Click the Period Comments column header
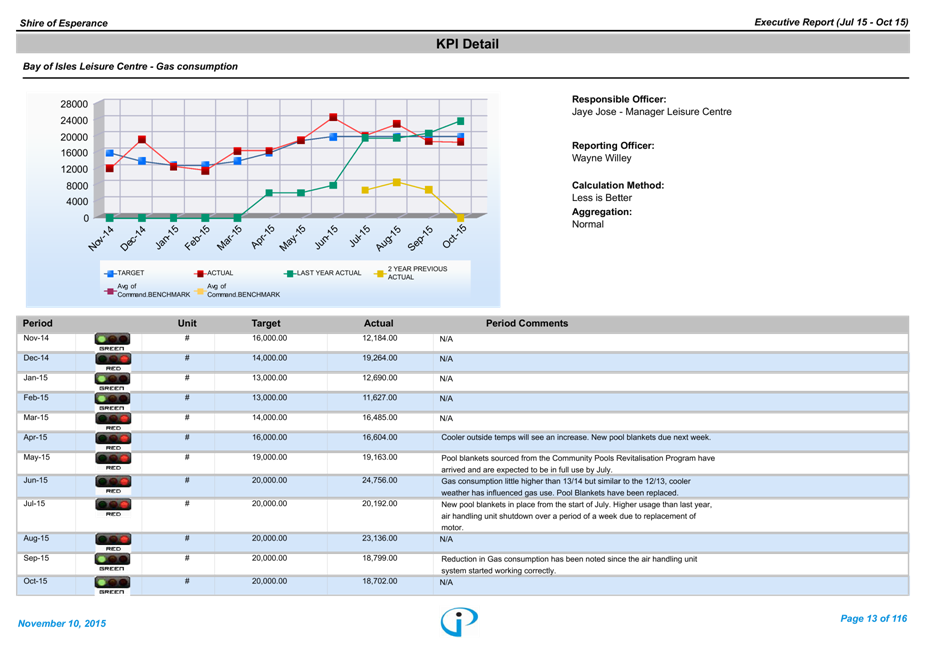This screenshot has height=657, width=928. click(526, 323)
